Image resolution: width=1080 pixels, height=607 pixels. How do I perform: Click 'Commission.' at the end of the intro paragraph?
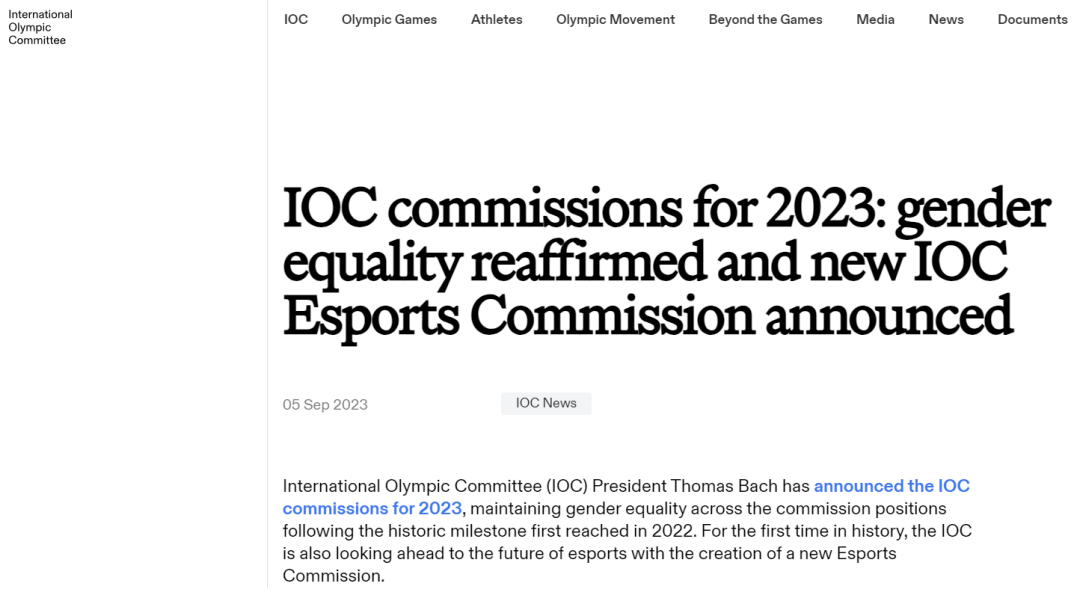pyautogui.click(x=333, y=576)
